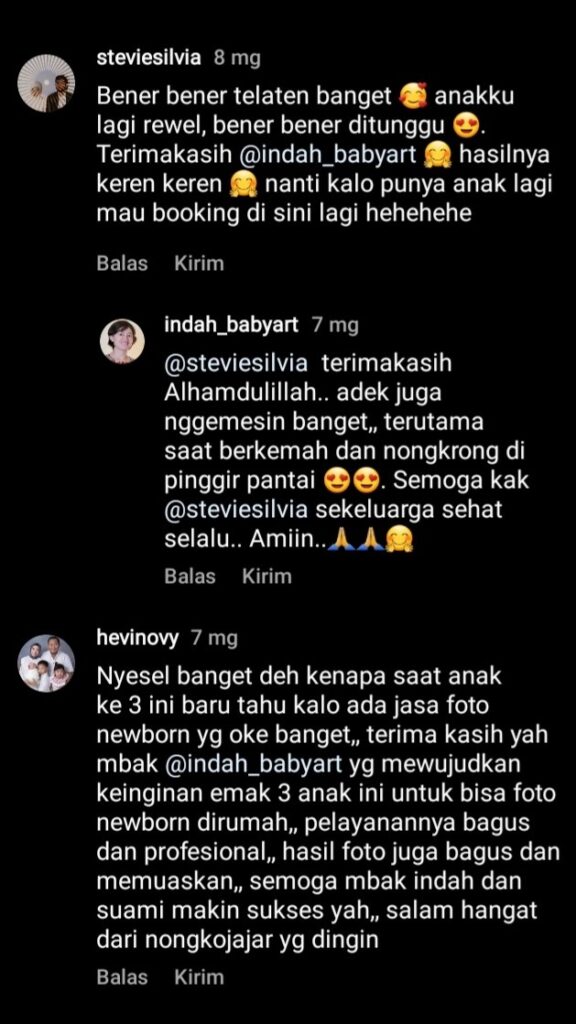Image resolution: width=576 pixels, height=1024 pixels.
Task: Tap the 7 mg timestamp beside hevinovy
Action: (x=214, y=638)
